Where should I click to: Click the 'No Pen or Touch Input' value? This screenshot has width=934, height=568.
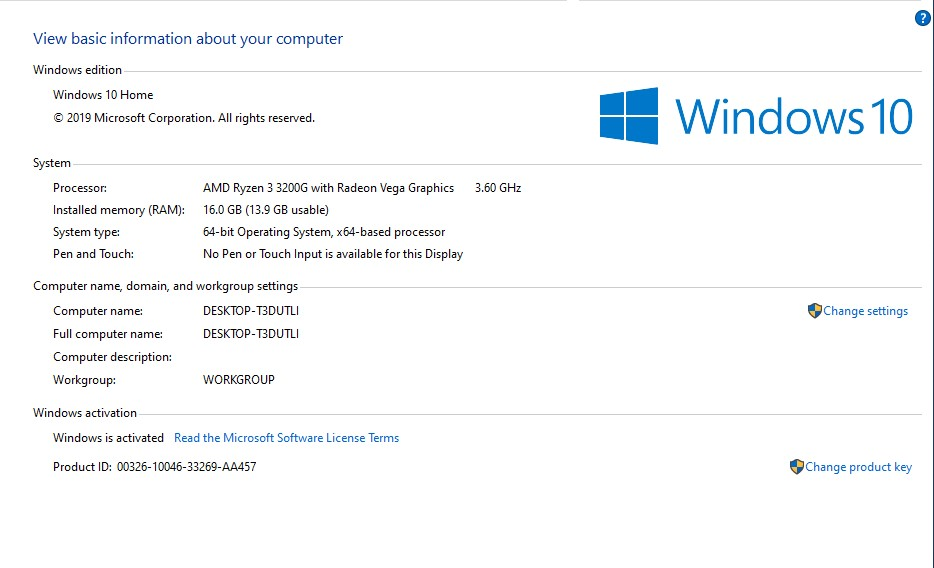click(333, 254)
